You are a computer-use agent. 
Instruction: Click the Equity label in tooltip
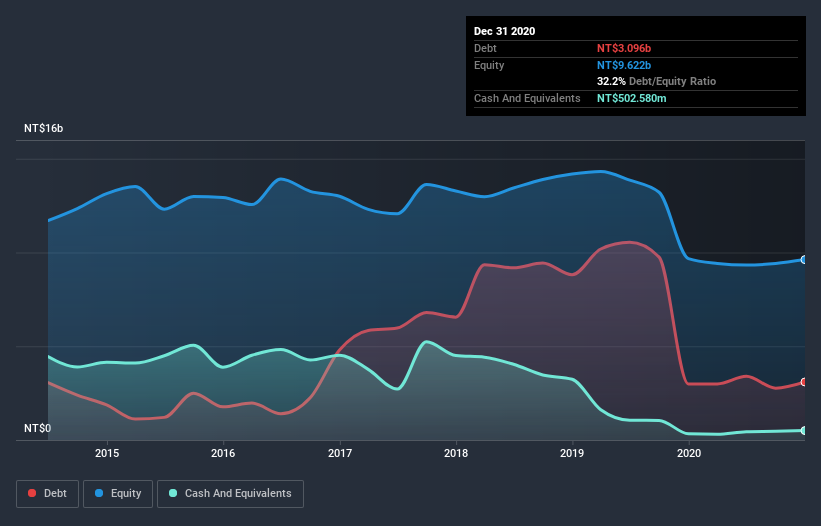489,65
